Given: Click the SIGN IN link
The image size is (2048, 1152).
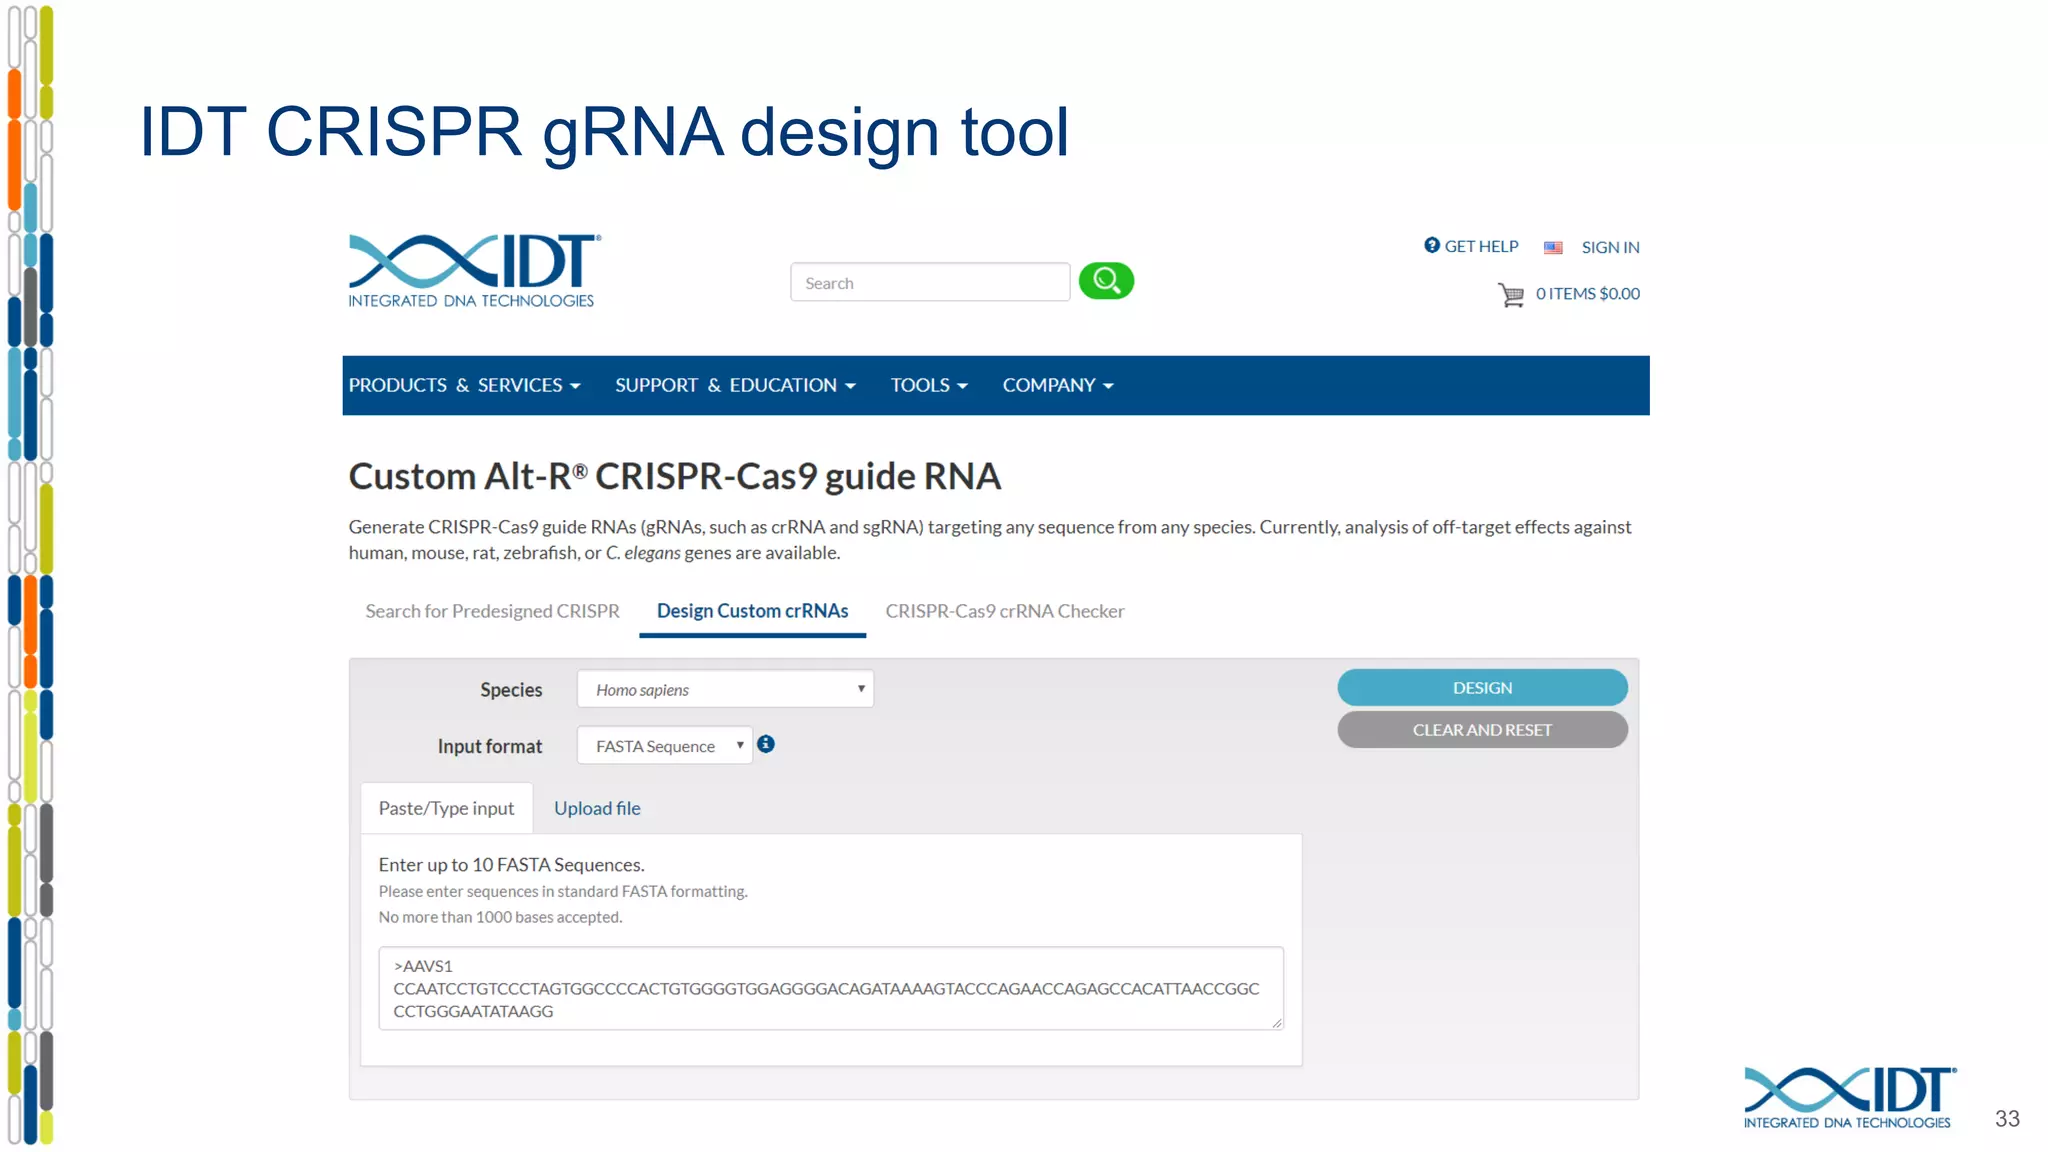Looking at the screenshot, I should click(x=1610, y=247).
